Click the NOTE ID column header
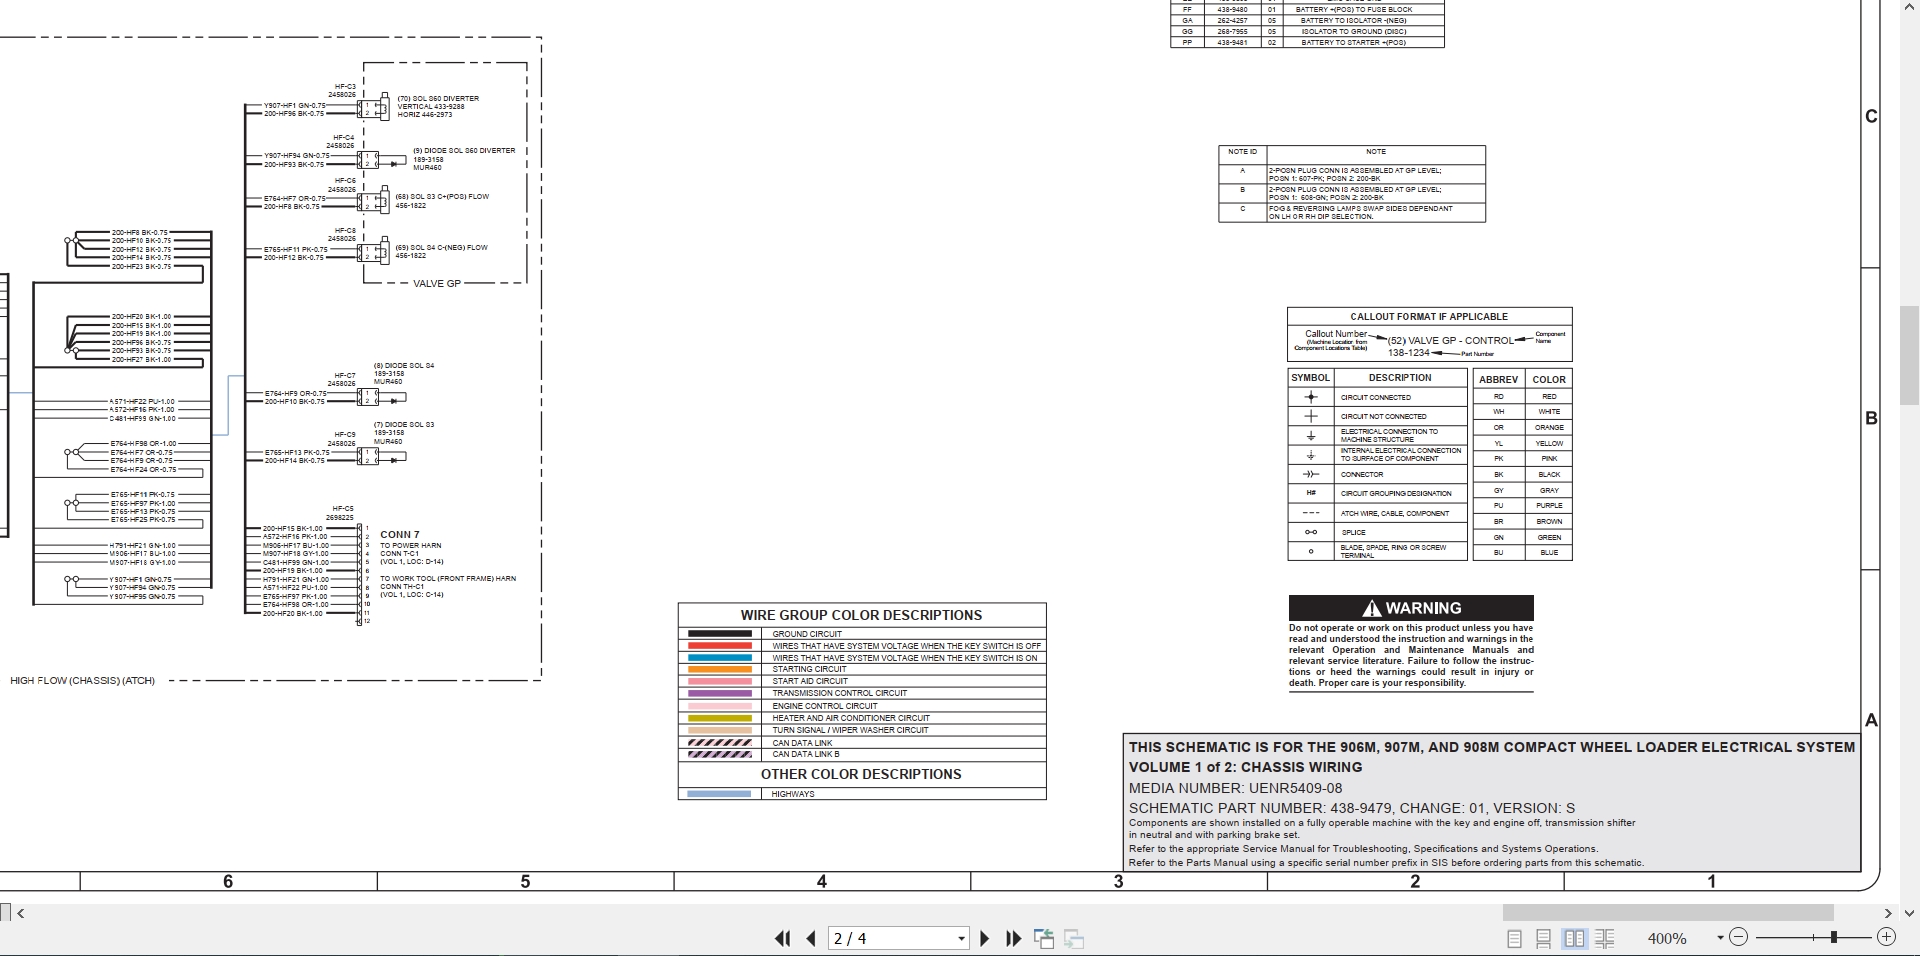 click(x=1242, y=152)
